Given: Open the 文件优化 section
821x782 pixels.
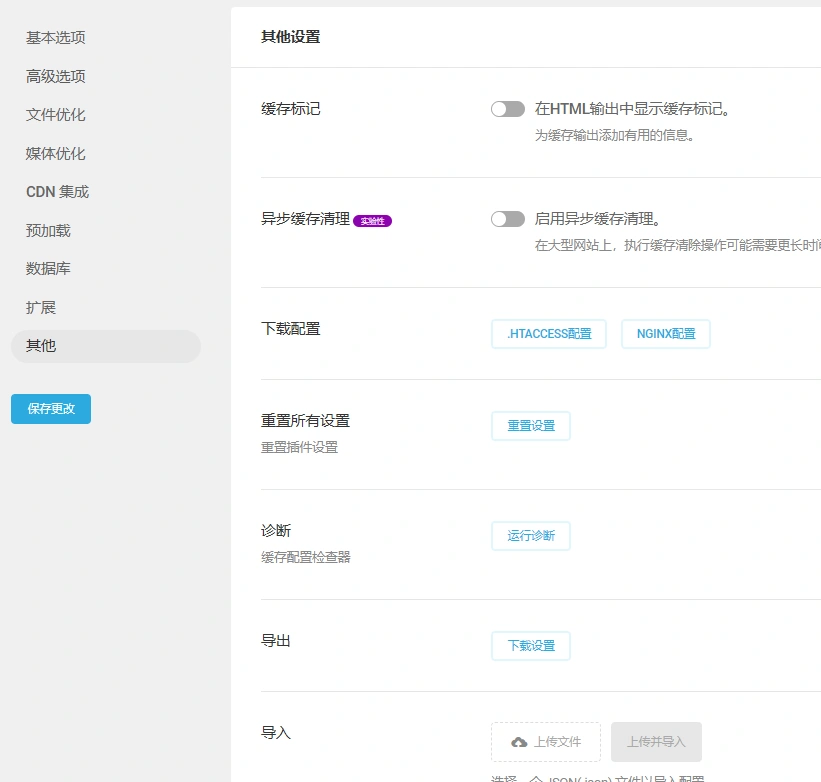Looking at the screenshot, I should coord(55,114).
